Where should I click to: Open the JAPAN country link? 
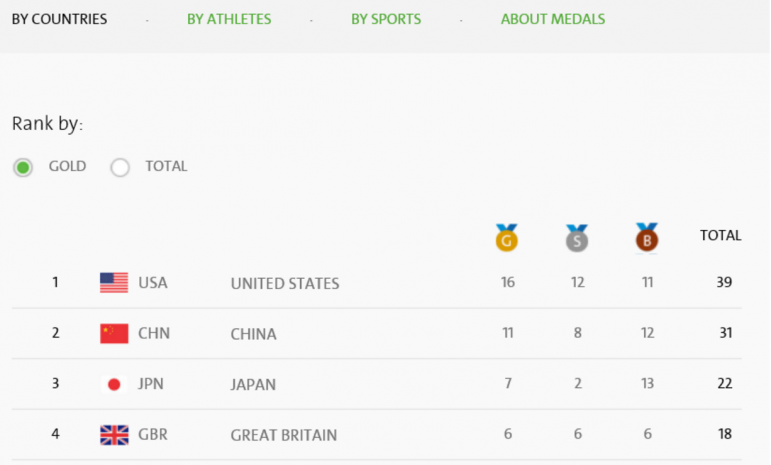(253, 384)
